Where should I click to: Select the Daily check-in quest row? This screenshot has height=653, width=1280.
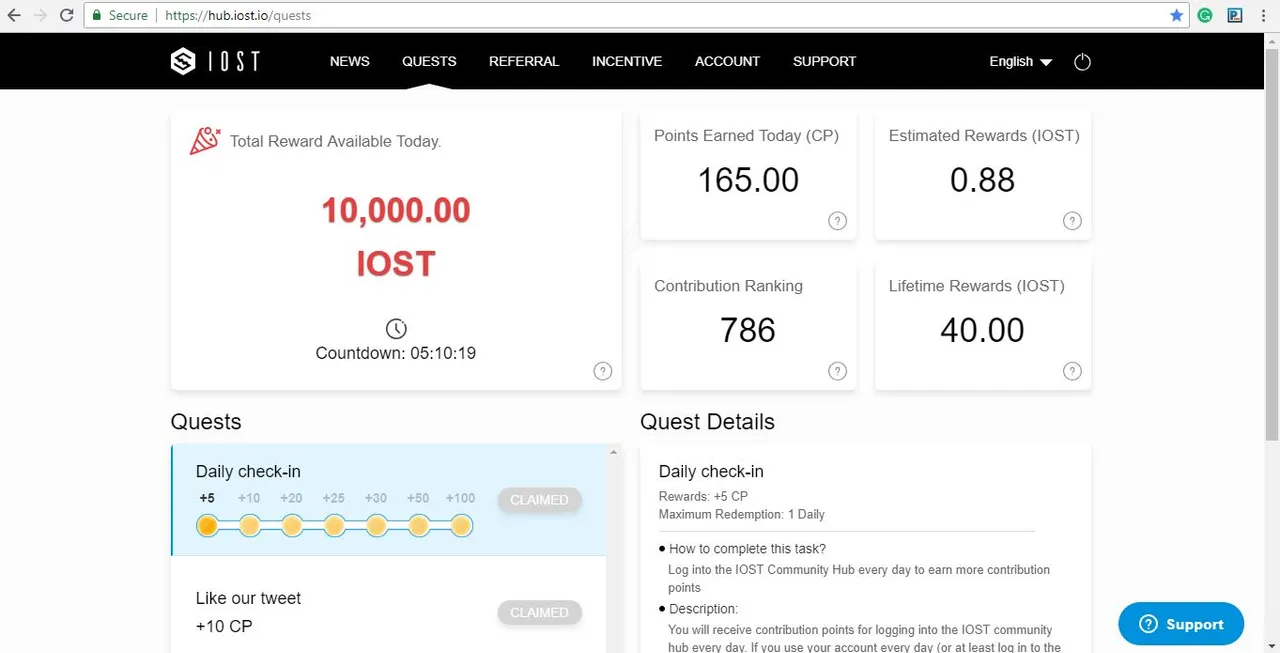[388, 500]
